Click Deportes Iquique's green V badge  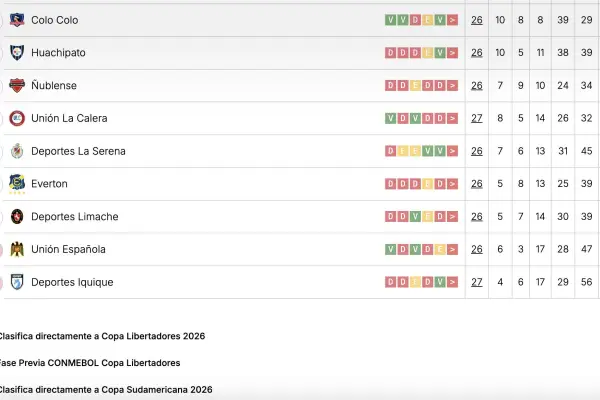pos(440,282)
